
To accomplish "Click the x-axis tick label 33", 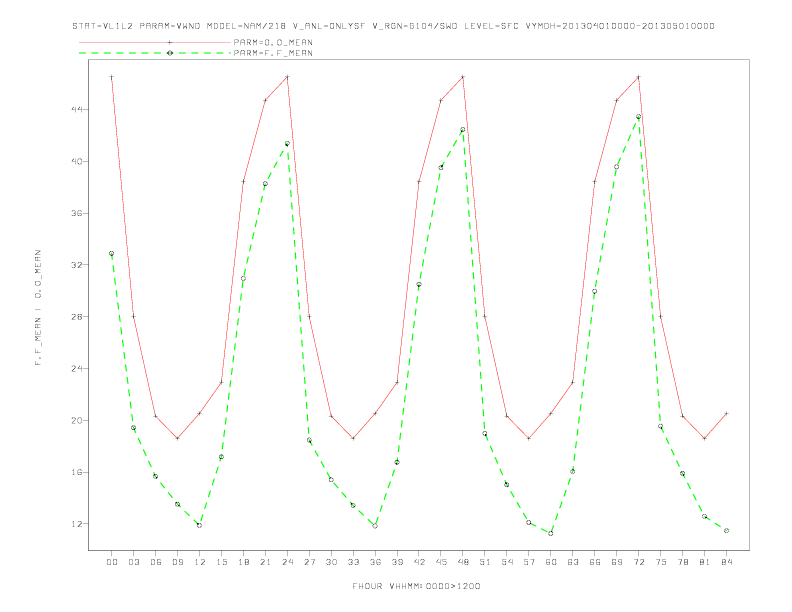I will tap(354, 562).
